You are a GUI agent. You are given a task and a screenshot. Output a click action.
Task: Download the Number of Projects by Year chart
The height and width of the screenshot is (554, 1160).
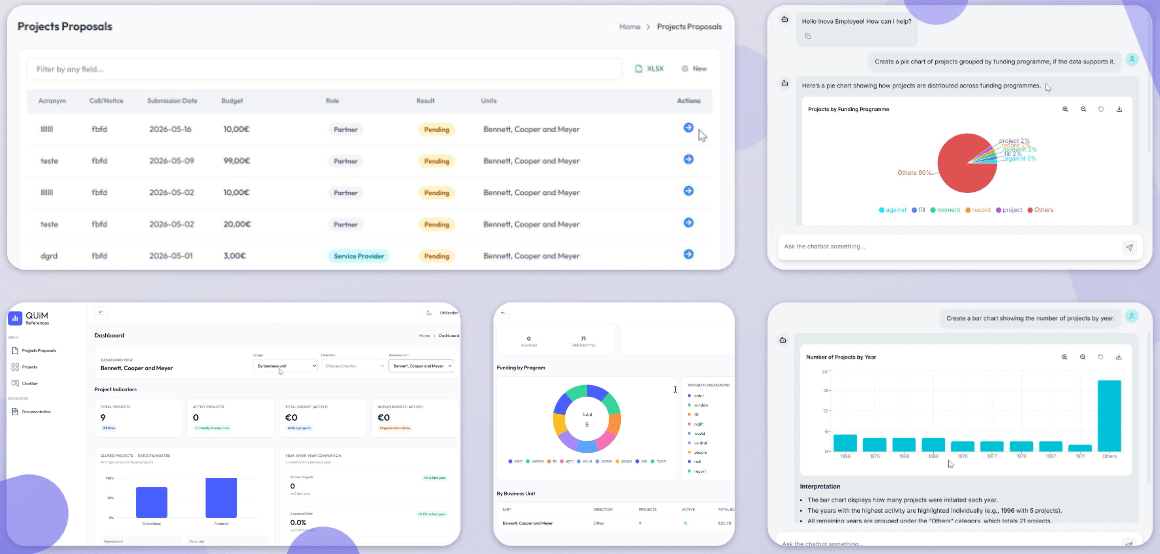click(1119, 357)
